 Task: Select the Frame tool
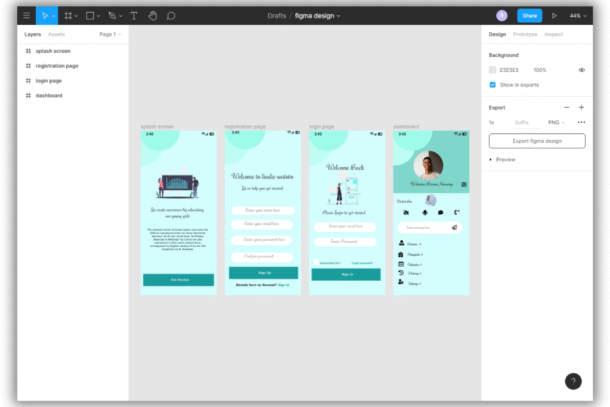[x=68, y=16]
